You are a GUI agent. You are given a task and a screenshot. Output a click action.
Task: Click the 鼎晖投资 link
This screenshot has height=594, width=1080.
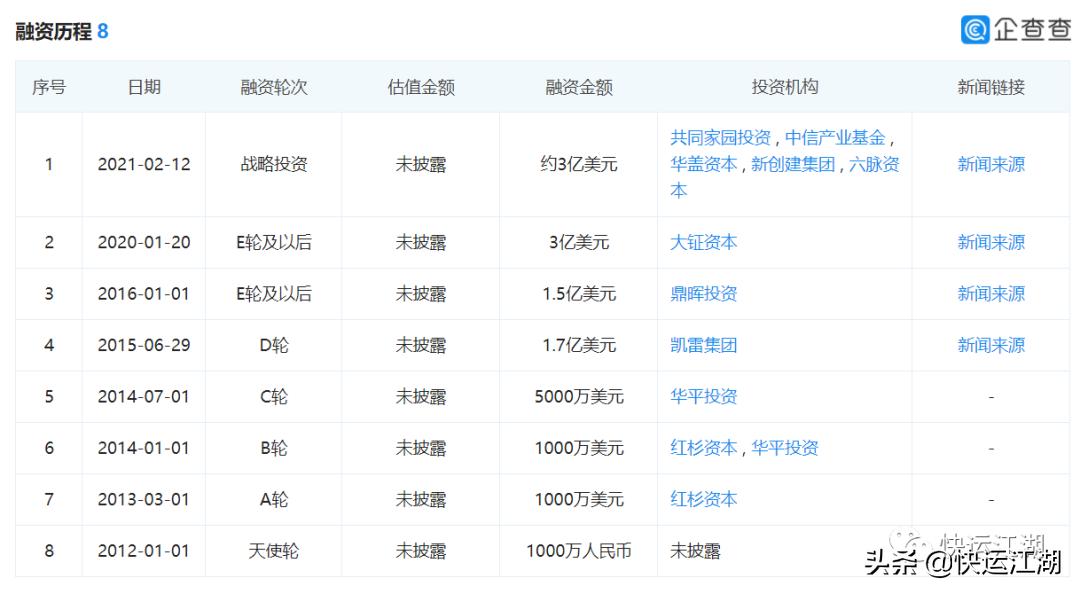pyautogui.click(x=705, y=294)
